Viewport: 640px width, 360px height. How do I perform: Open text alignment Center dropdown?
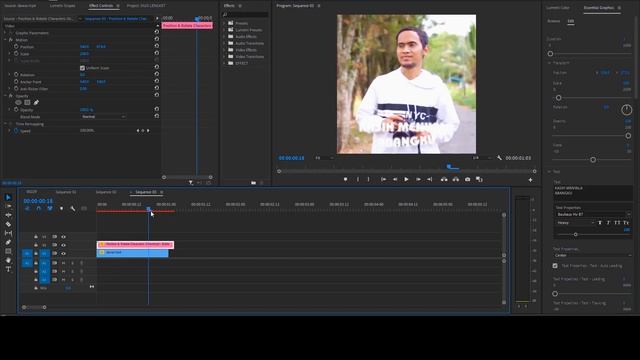tap(593, 255)
